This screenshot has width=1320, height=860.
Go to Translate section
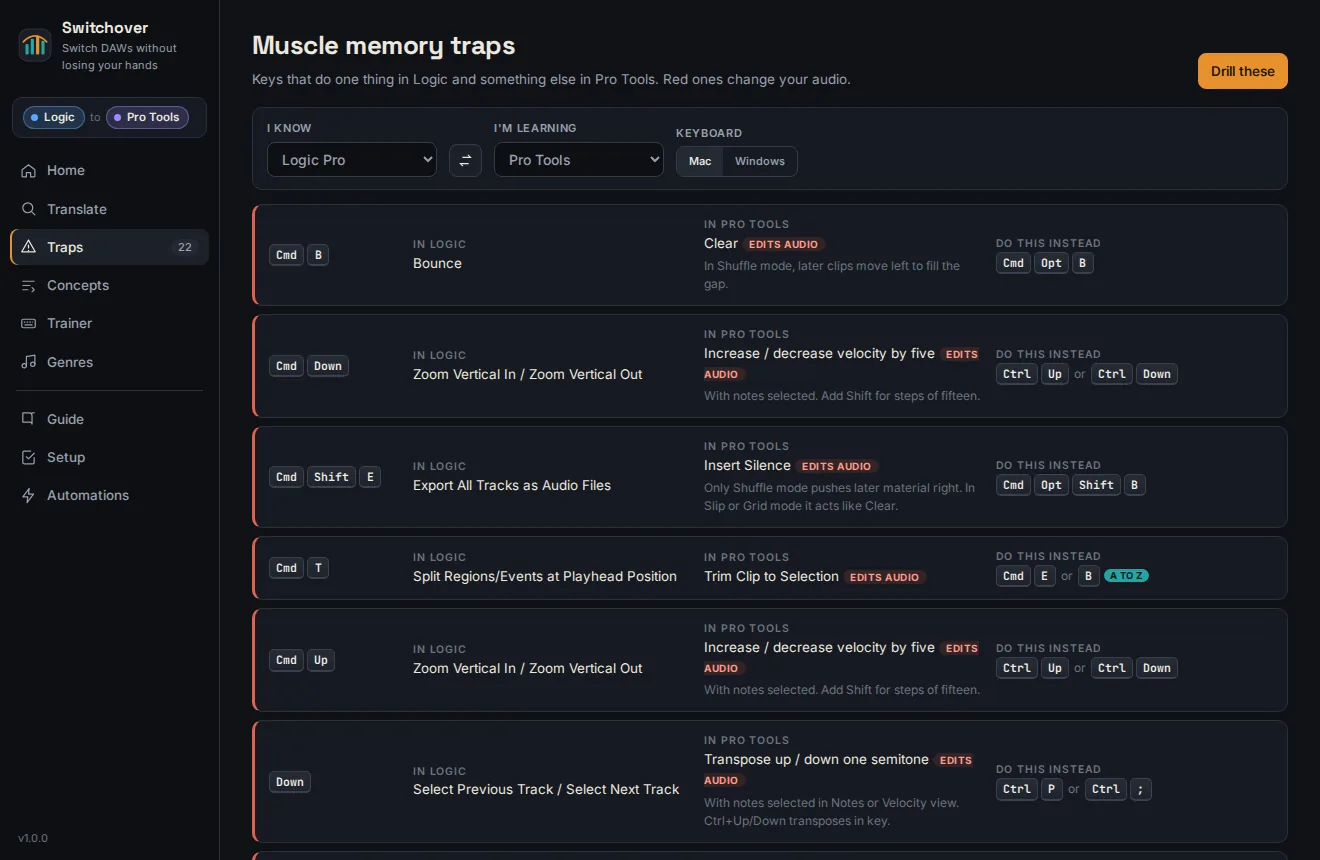click(x=109, y=209)
